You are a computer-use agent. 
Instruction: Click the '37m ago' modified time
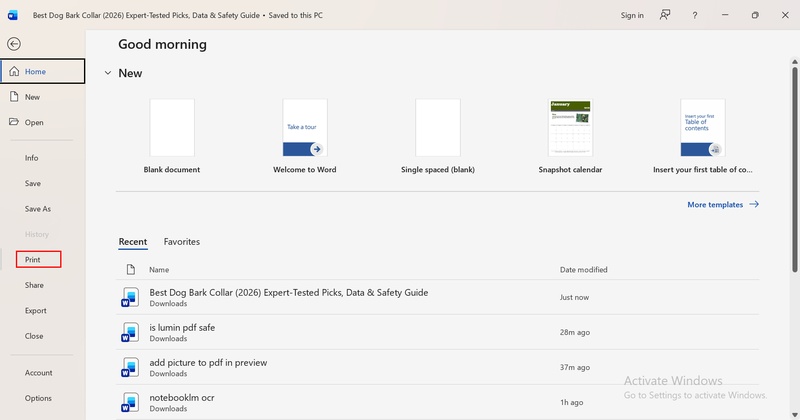(x=575, y=367)
